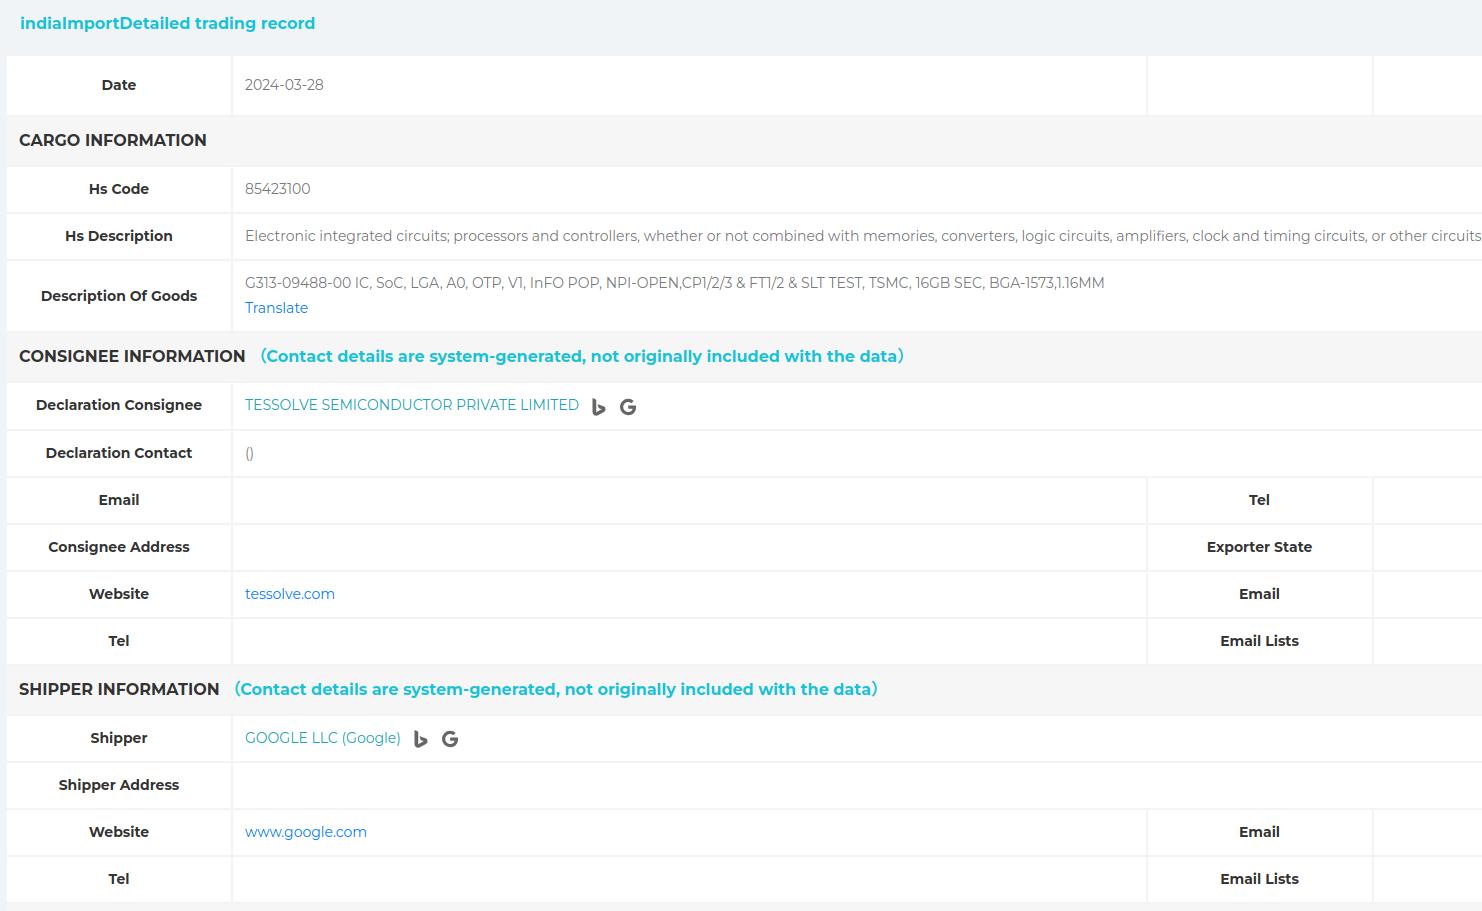The image size is (1482, 911).
Task: Select the Hs Code value 85423100
Action: (x=278, y=189)
